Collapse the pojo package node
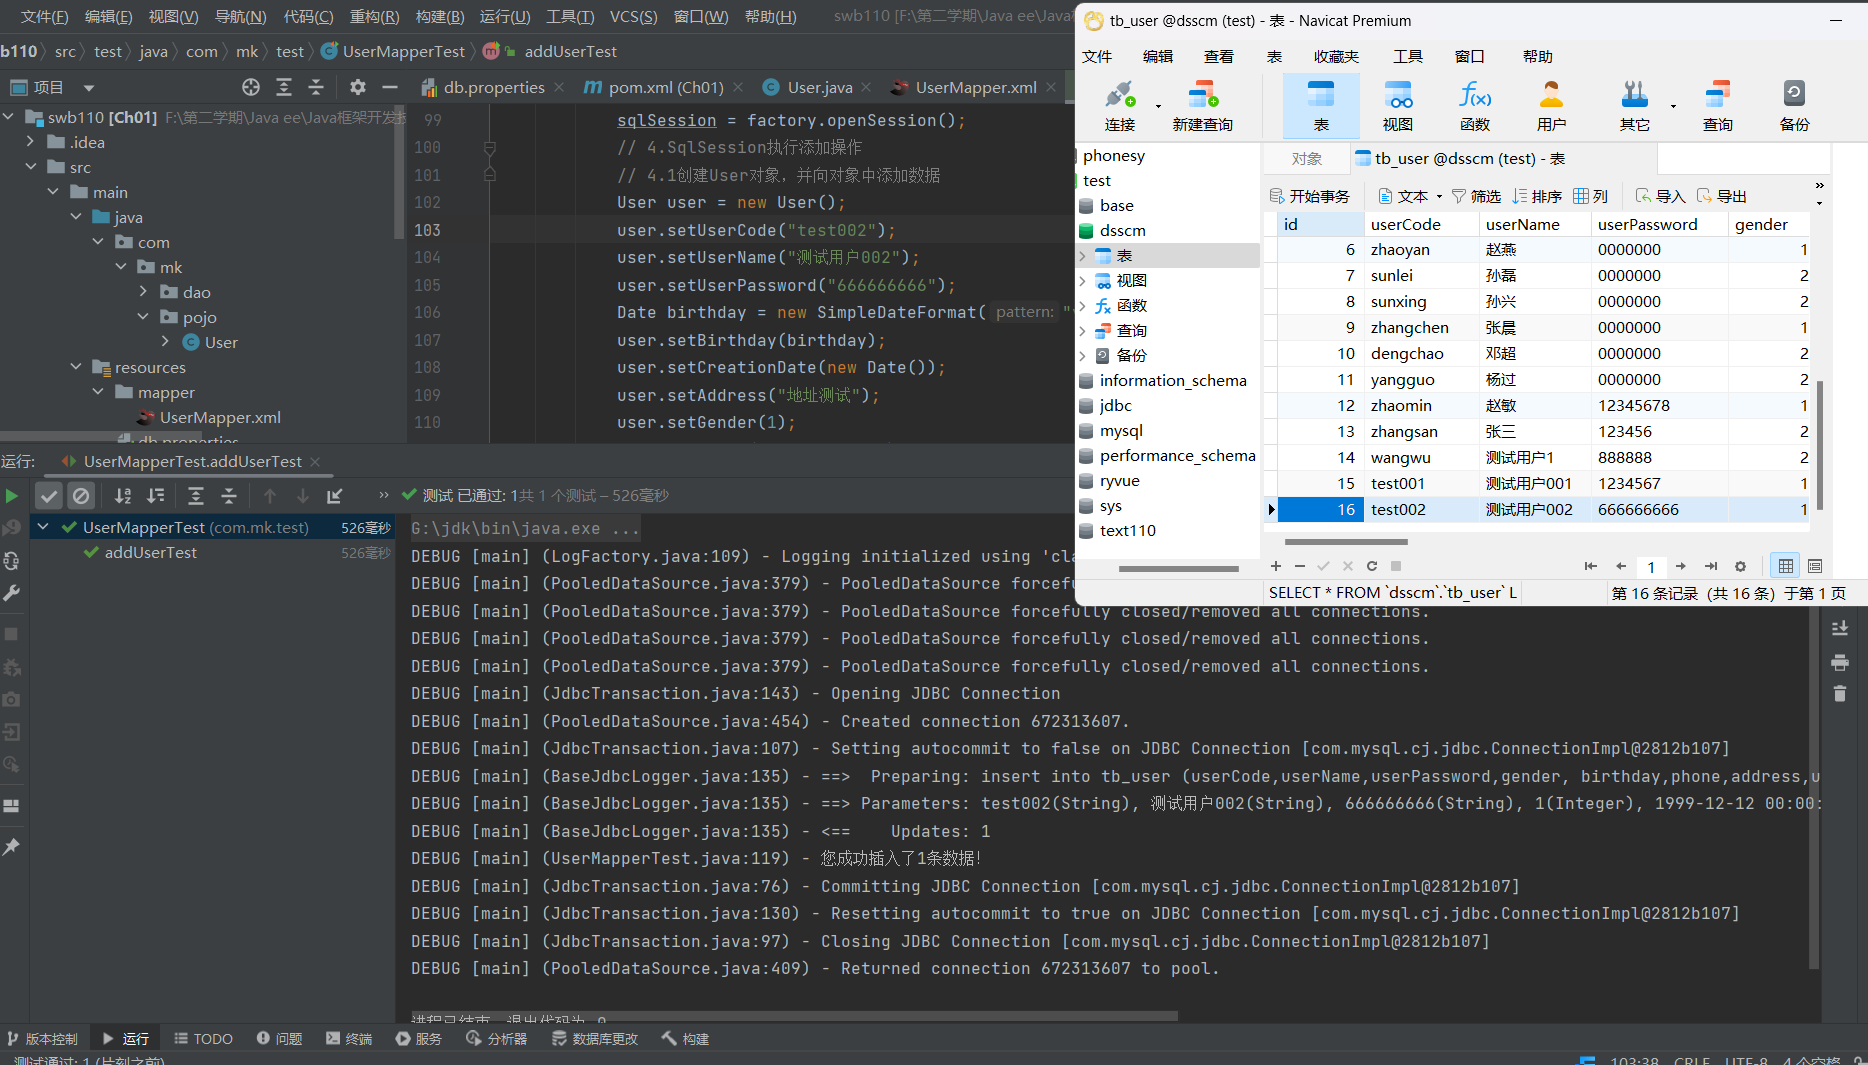1868x1065 pixels. (x=143, y=317)
